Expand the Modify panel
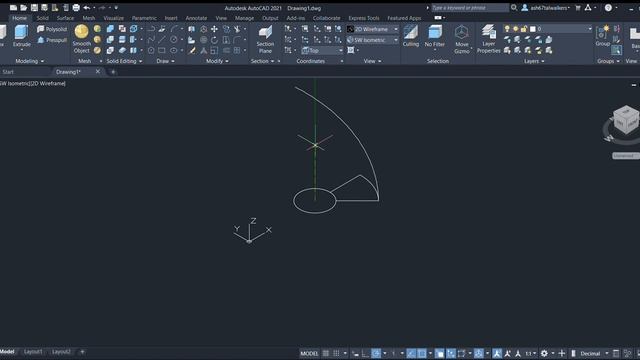The width and height of the screenshot is (640, 360). (217, 61)
